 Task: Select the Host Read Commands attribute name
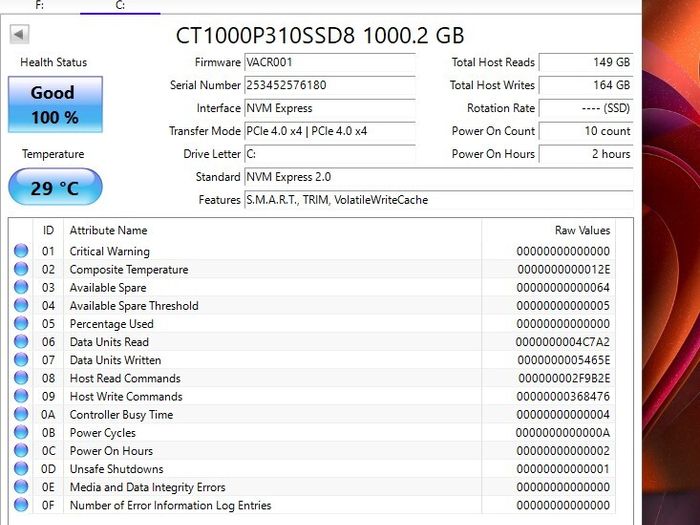pyautogui.click(x=125, y=379)
